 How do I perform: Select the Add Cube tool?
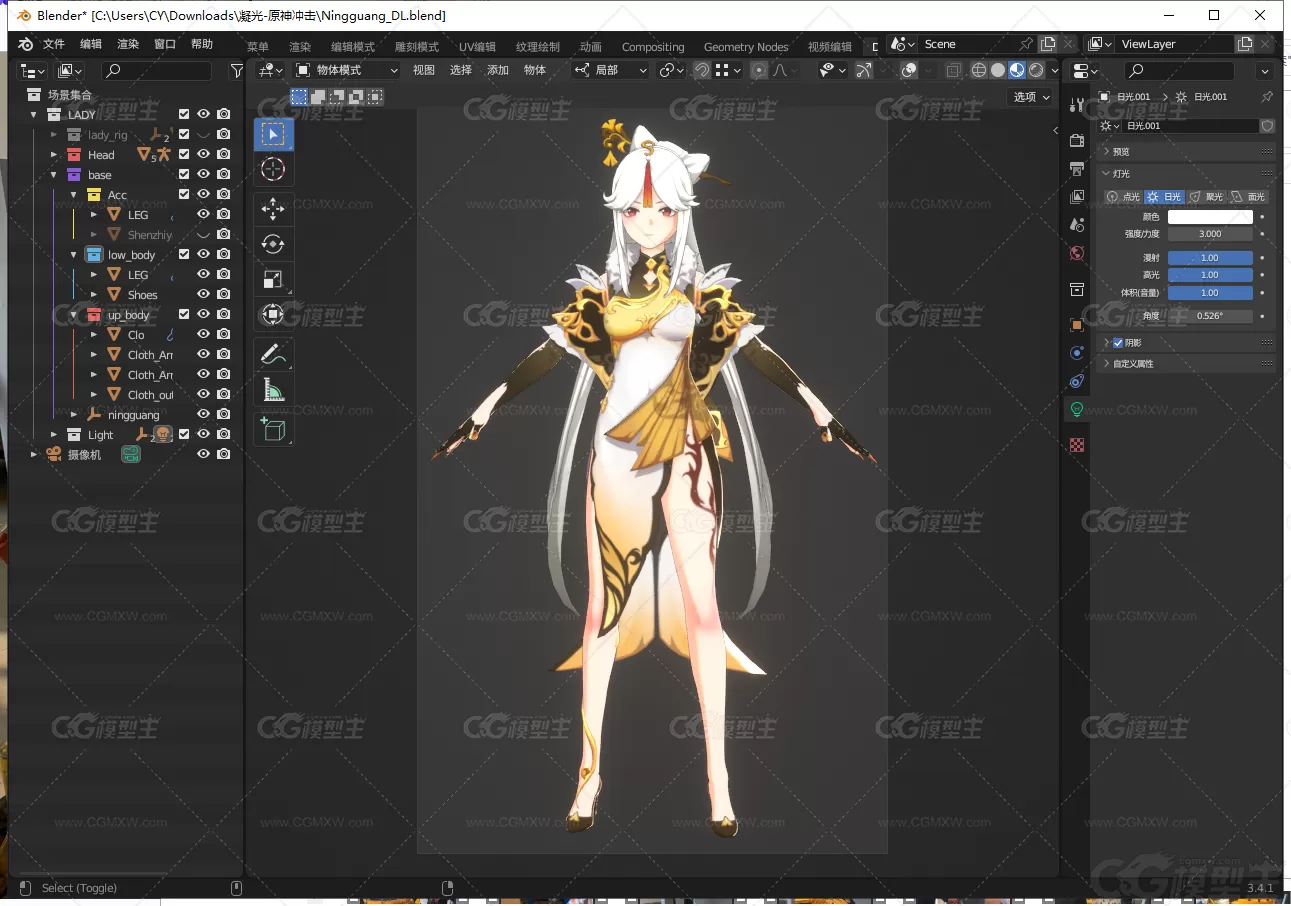click(274, 429)
